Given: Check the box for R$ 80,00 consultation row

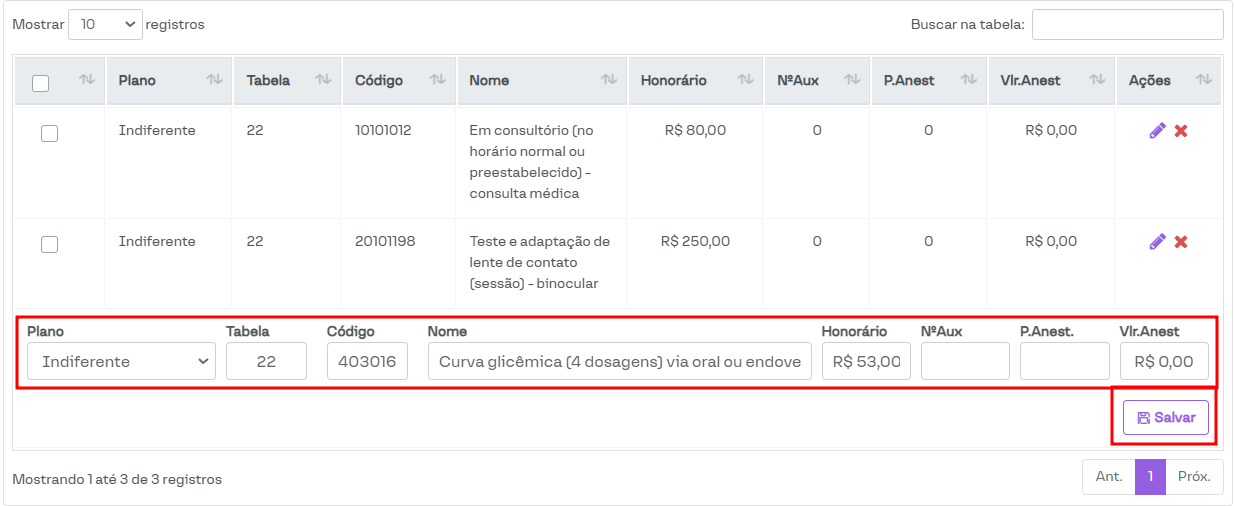Looking at the screenshot, I should coord(49,133).
